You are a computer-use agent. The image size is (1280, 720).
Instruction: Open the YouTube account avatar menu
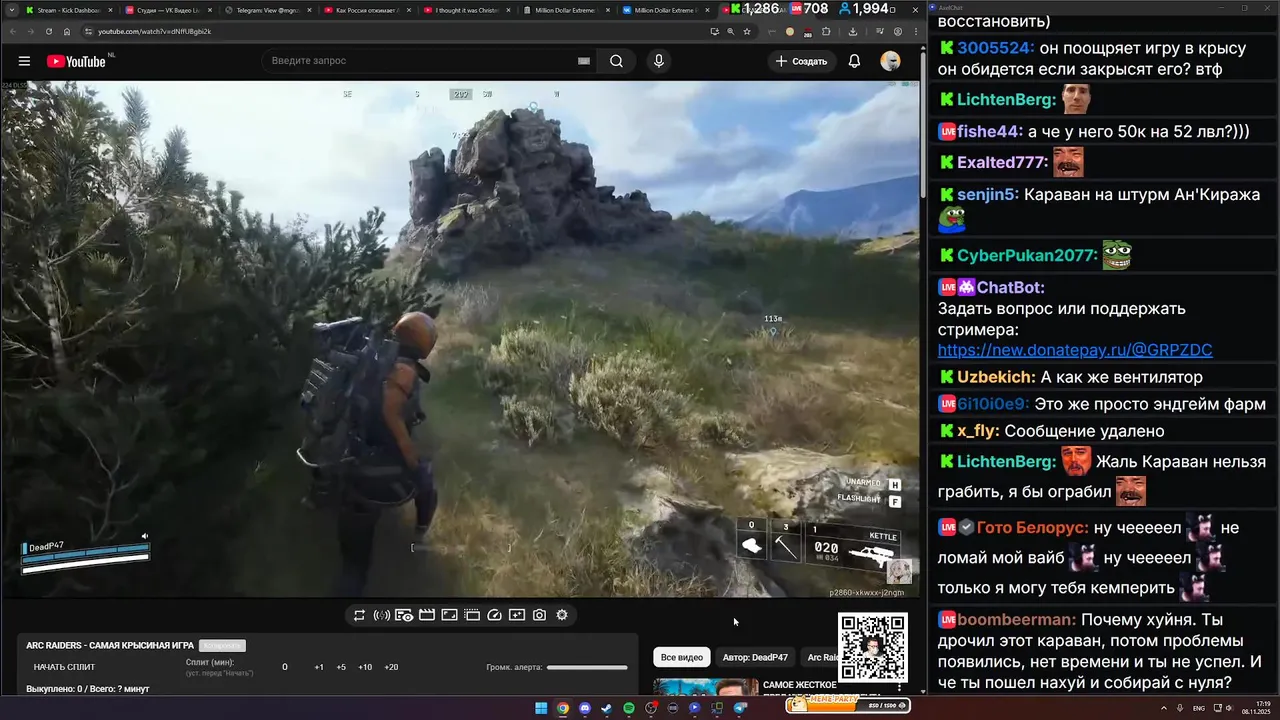[x=890, y=61]
